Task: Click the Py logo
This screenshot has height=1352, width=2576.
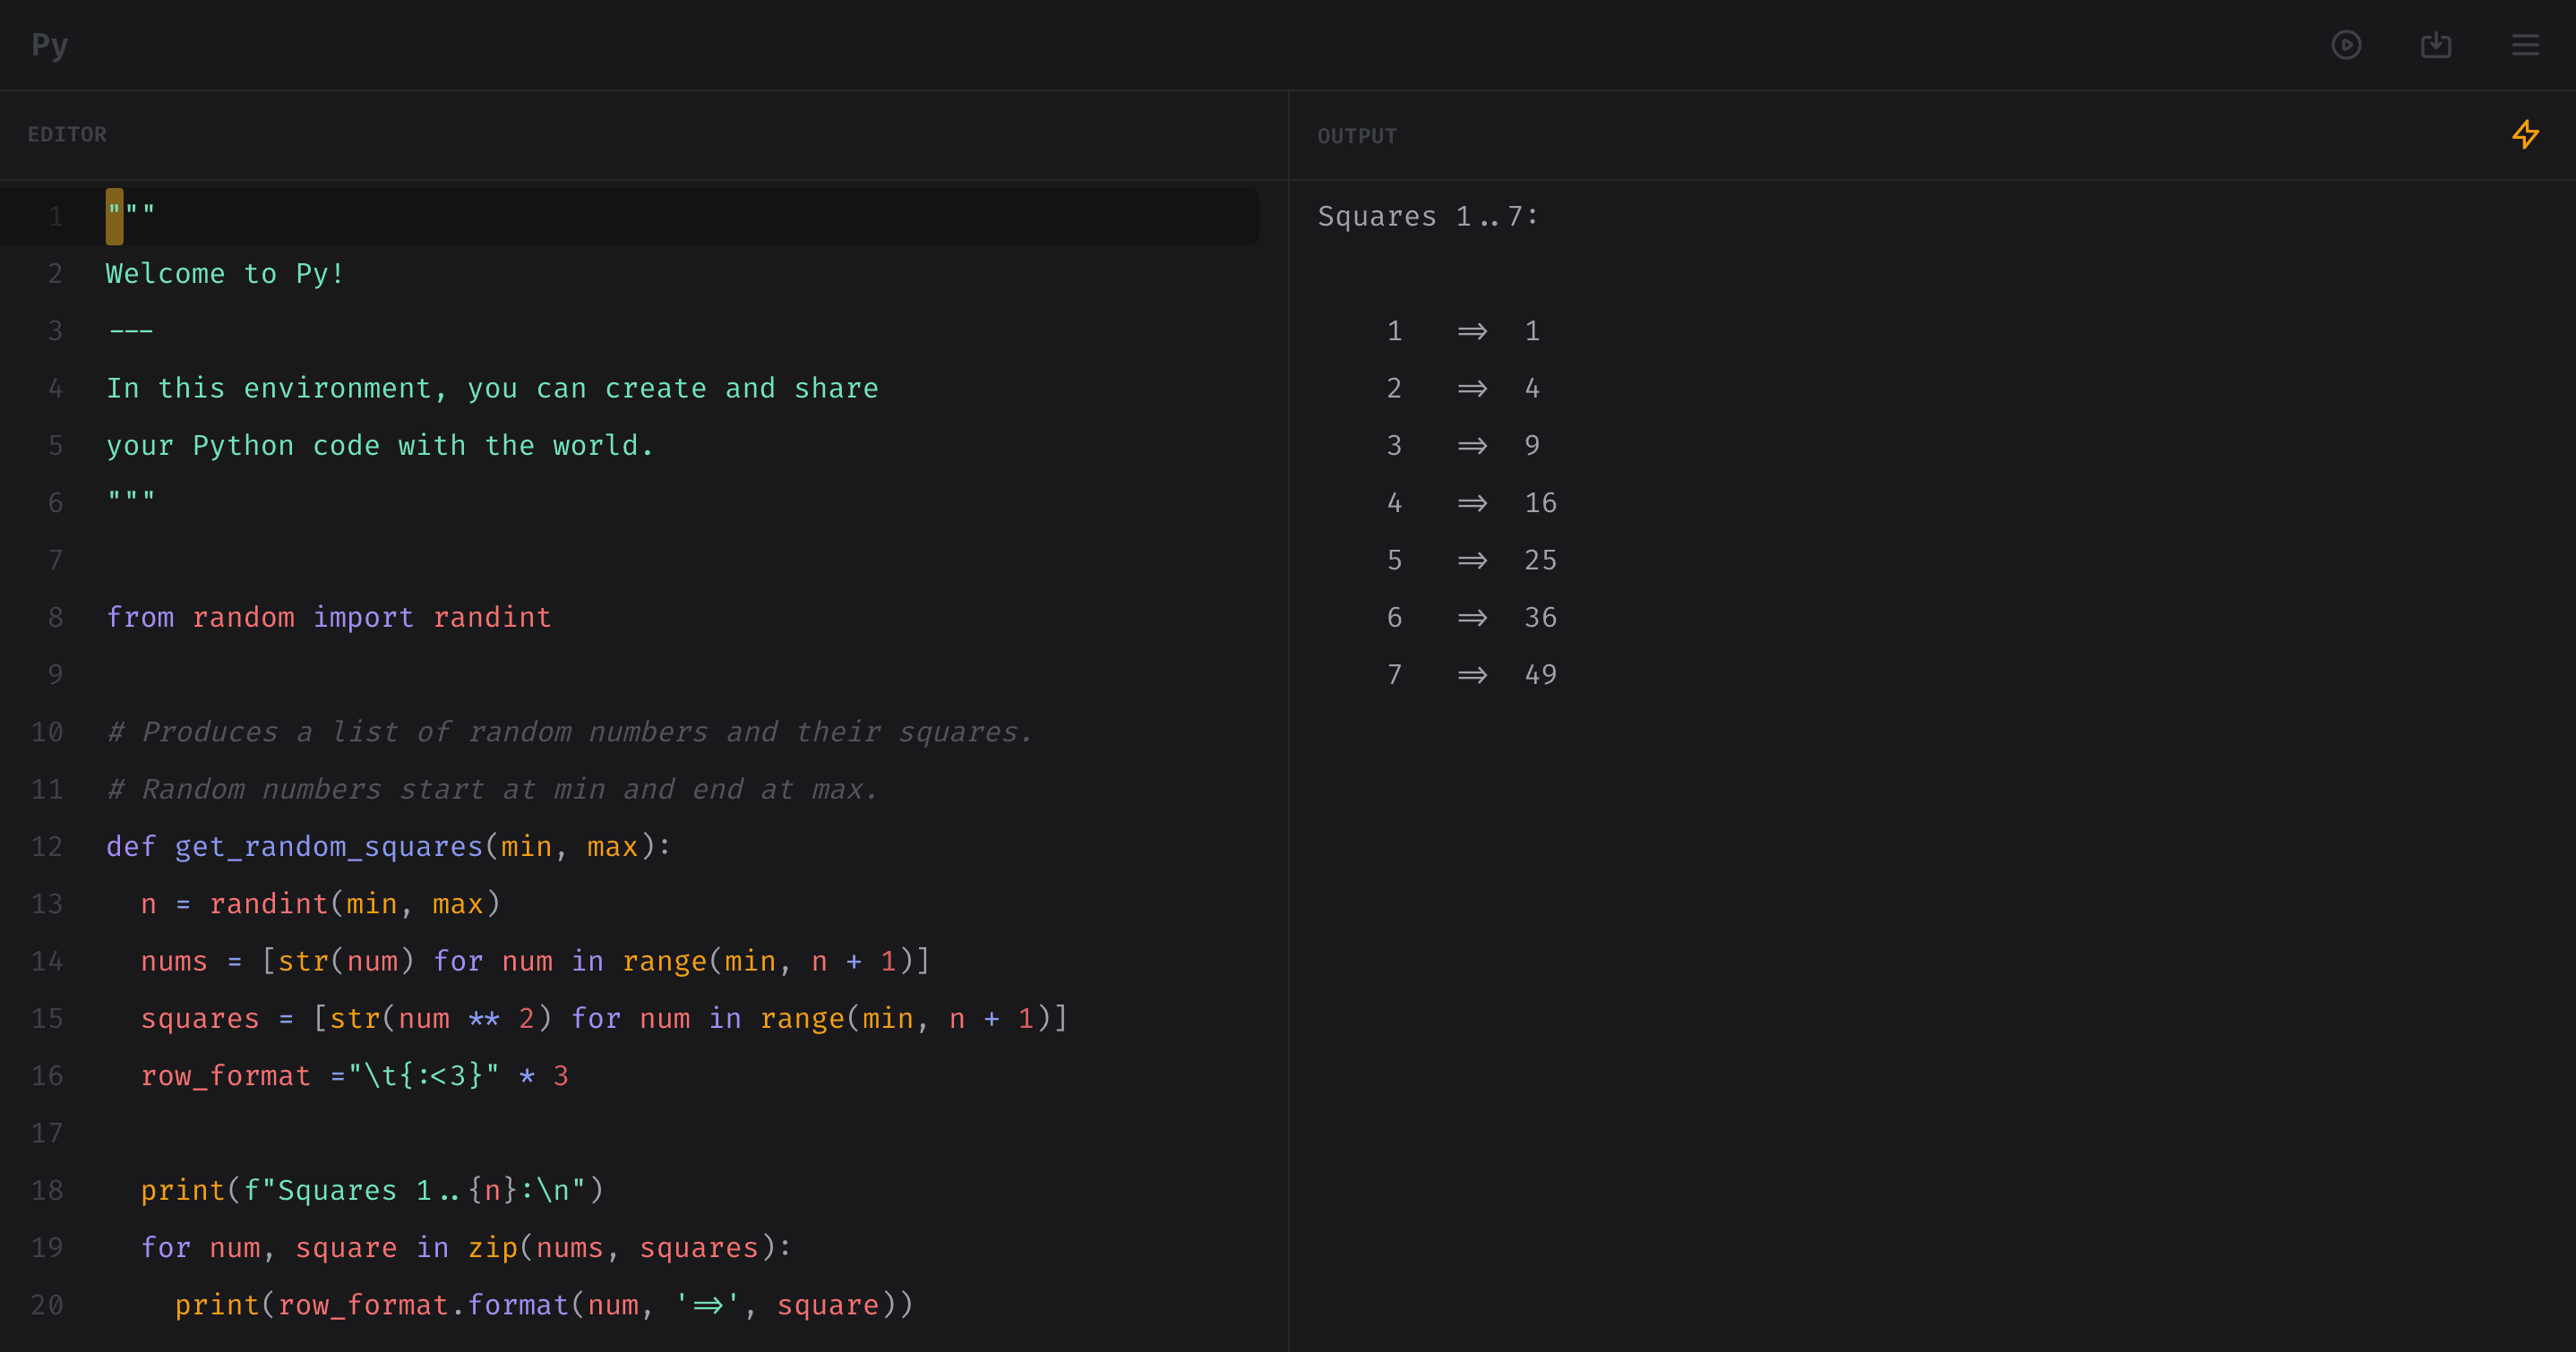Action: [49, 45]
